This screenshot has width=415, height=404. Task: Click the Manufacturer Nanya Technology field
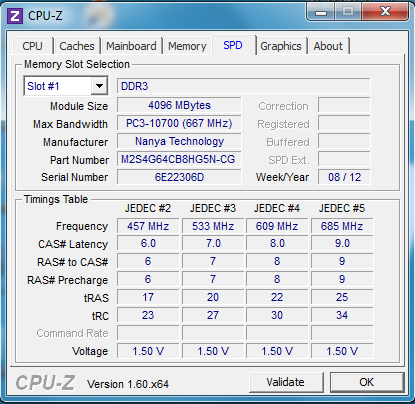click(x=179, y=141)
